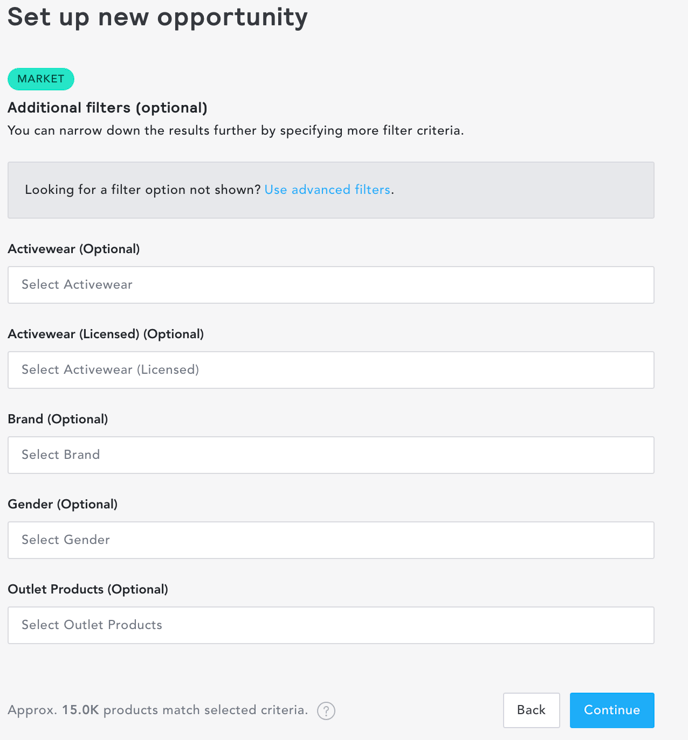Open the Select Outlet Products dropdown
Image resolution: width=688 pixels, height=740 pixels.
point(331,625)
